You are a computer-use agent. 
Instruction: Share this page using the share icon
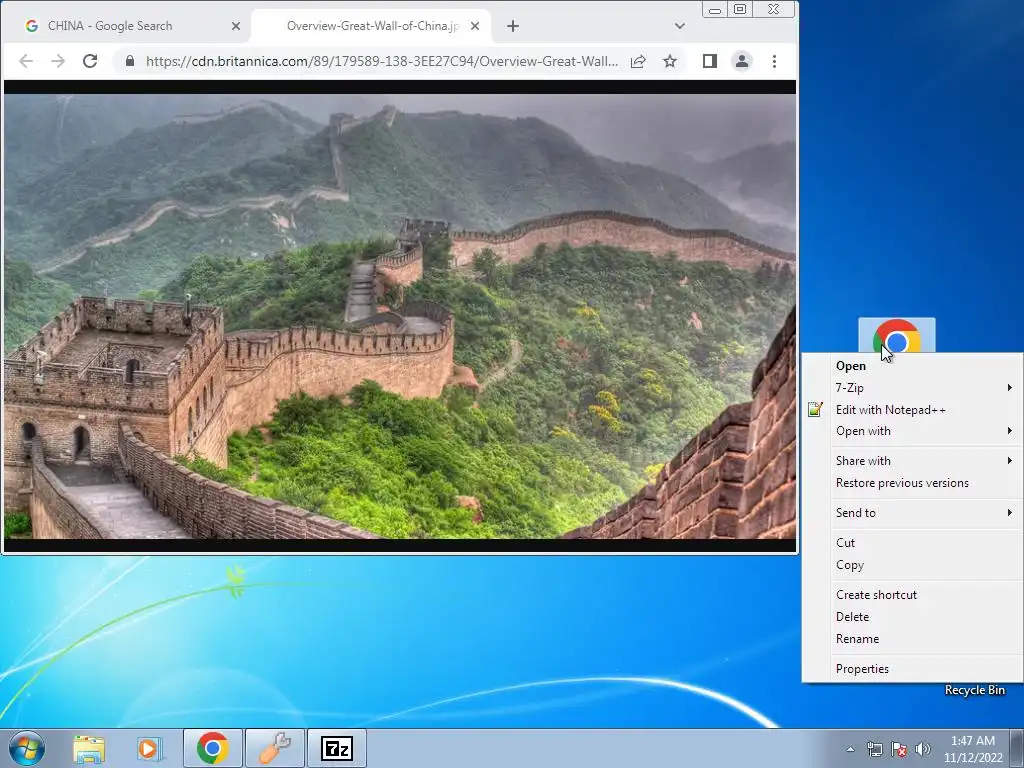coord(638,61)
